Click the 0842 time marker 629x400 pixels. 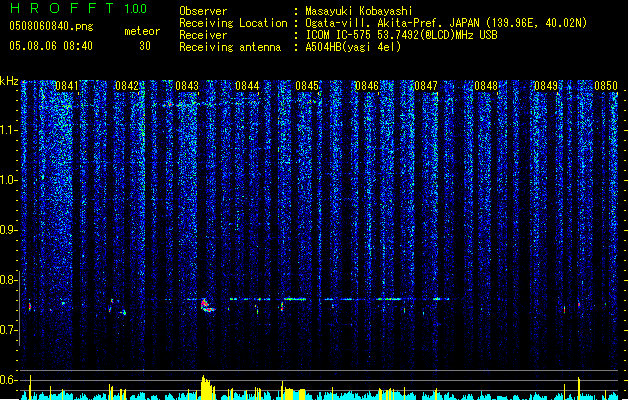127,86
